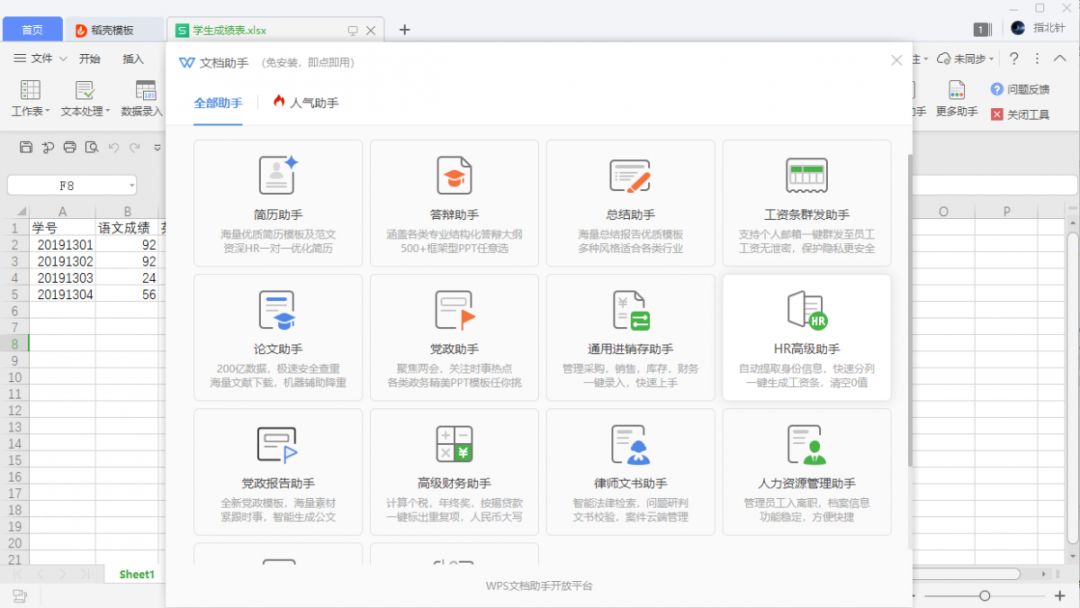Close the 文档助手 dialog

(896, 61)
